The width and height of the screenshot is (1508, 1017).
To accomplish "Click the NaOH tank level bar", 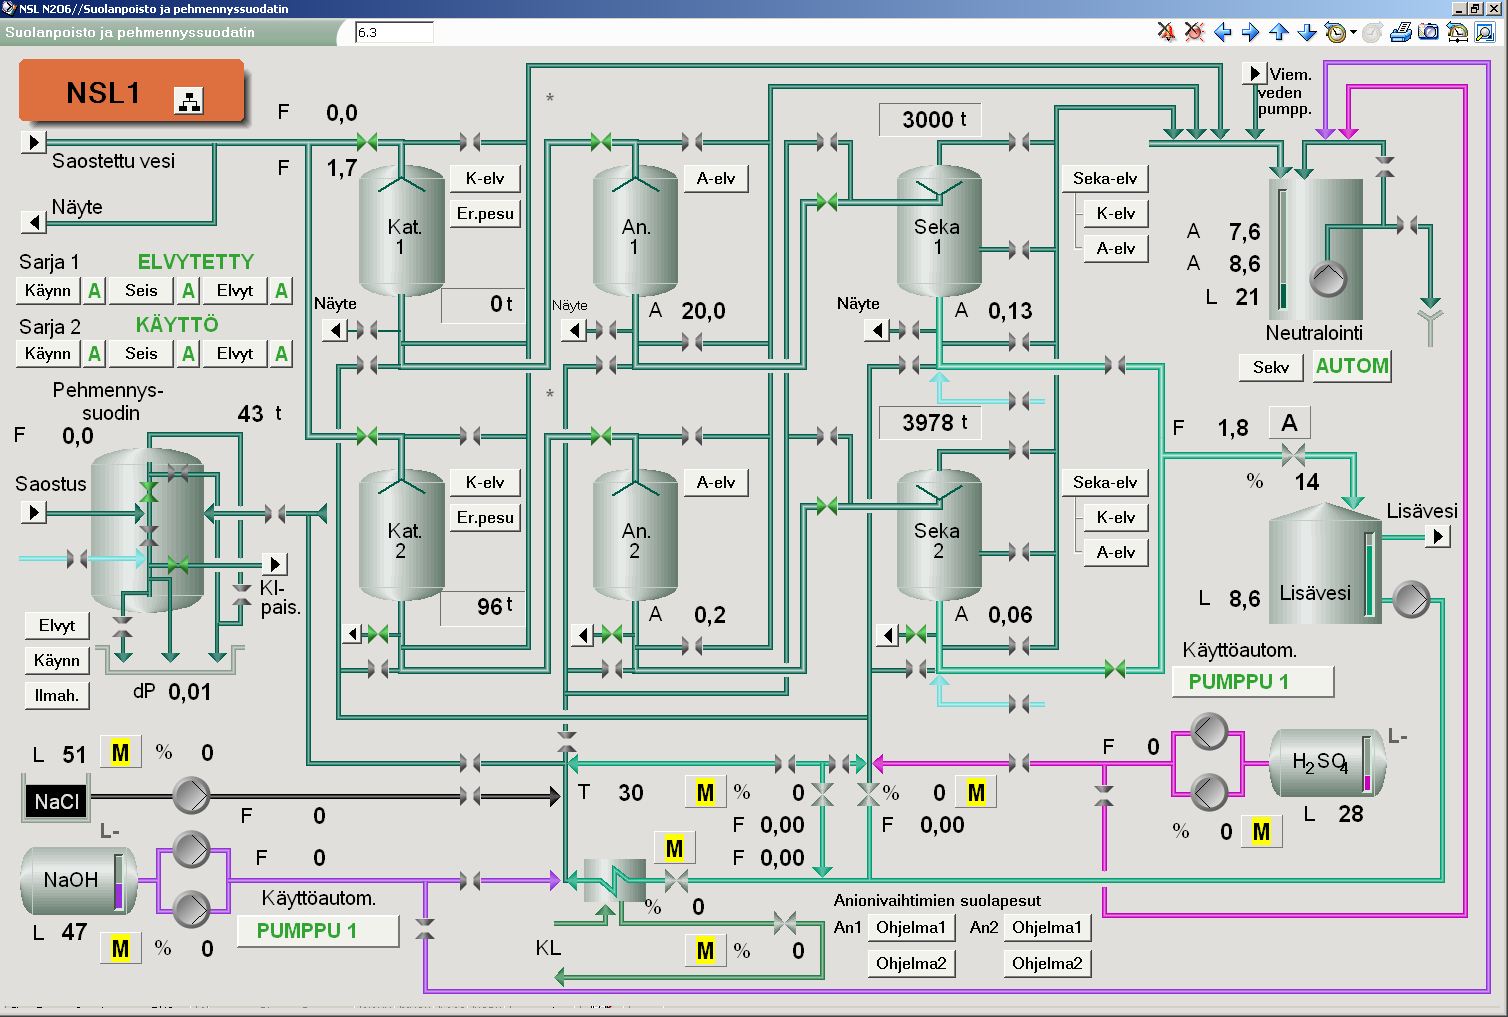I will tap(118, 882).
